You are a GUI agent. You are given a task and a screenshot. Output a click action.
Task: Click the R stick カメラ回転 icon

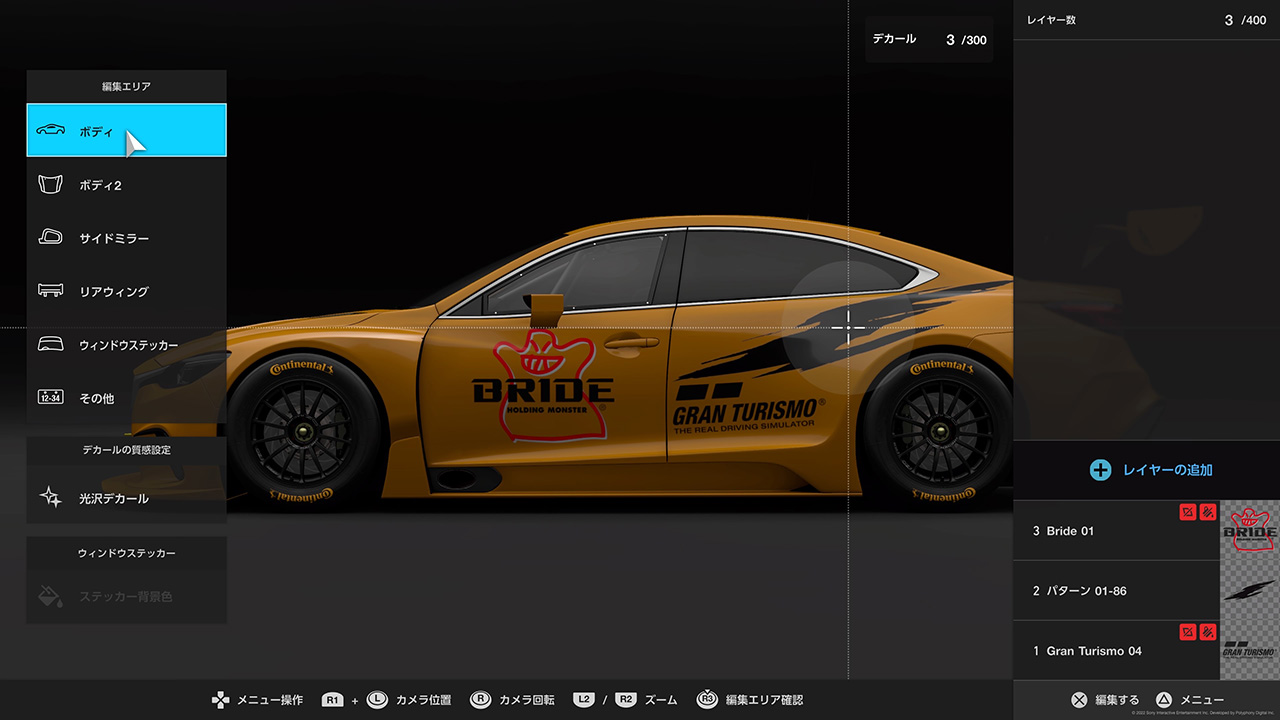click(480, 700)
